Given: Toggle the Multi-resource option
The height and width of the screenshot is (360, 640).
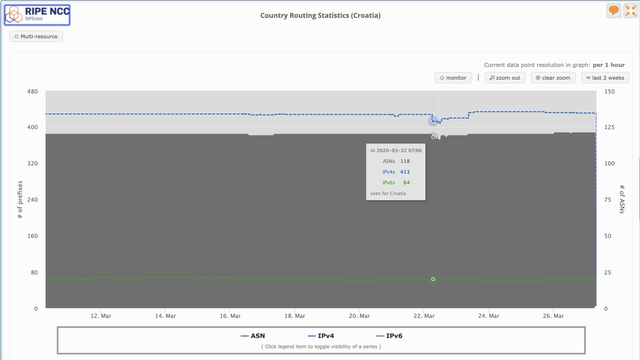Looking at the screenshot, I should (x=36, y=36).
